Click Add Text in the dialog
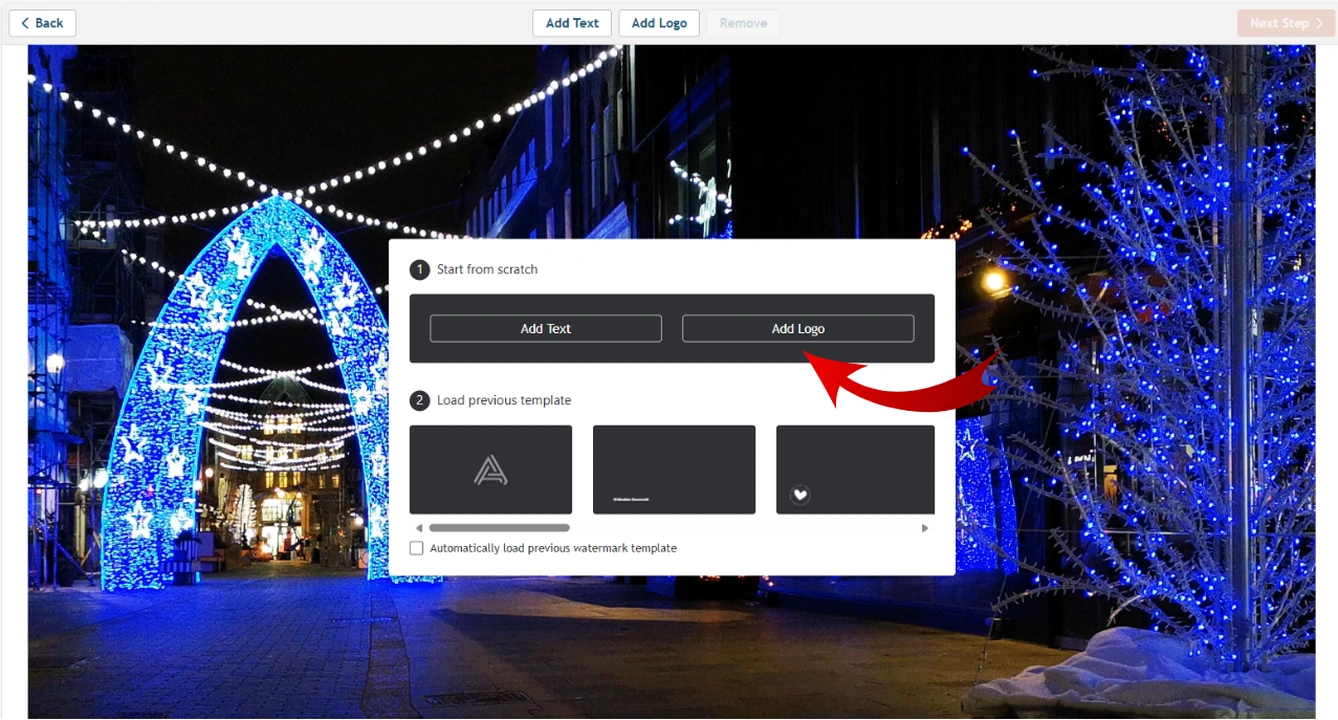 tap(546, 328)
